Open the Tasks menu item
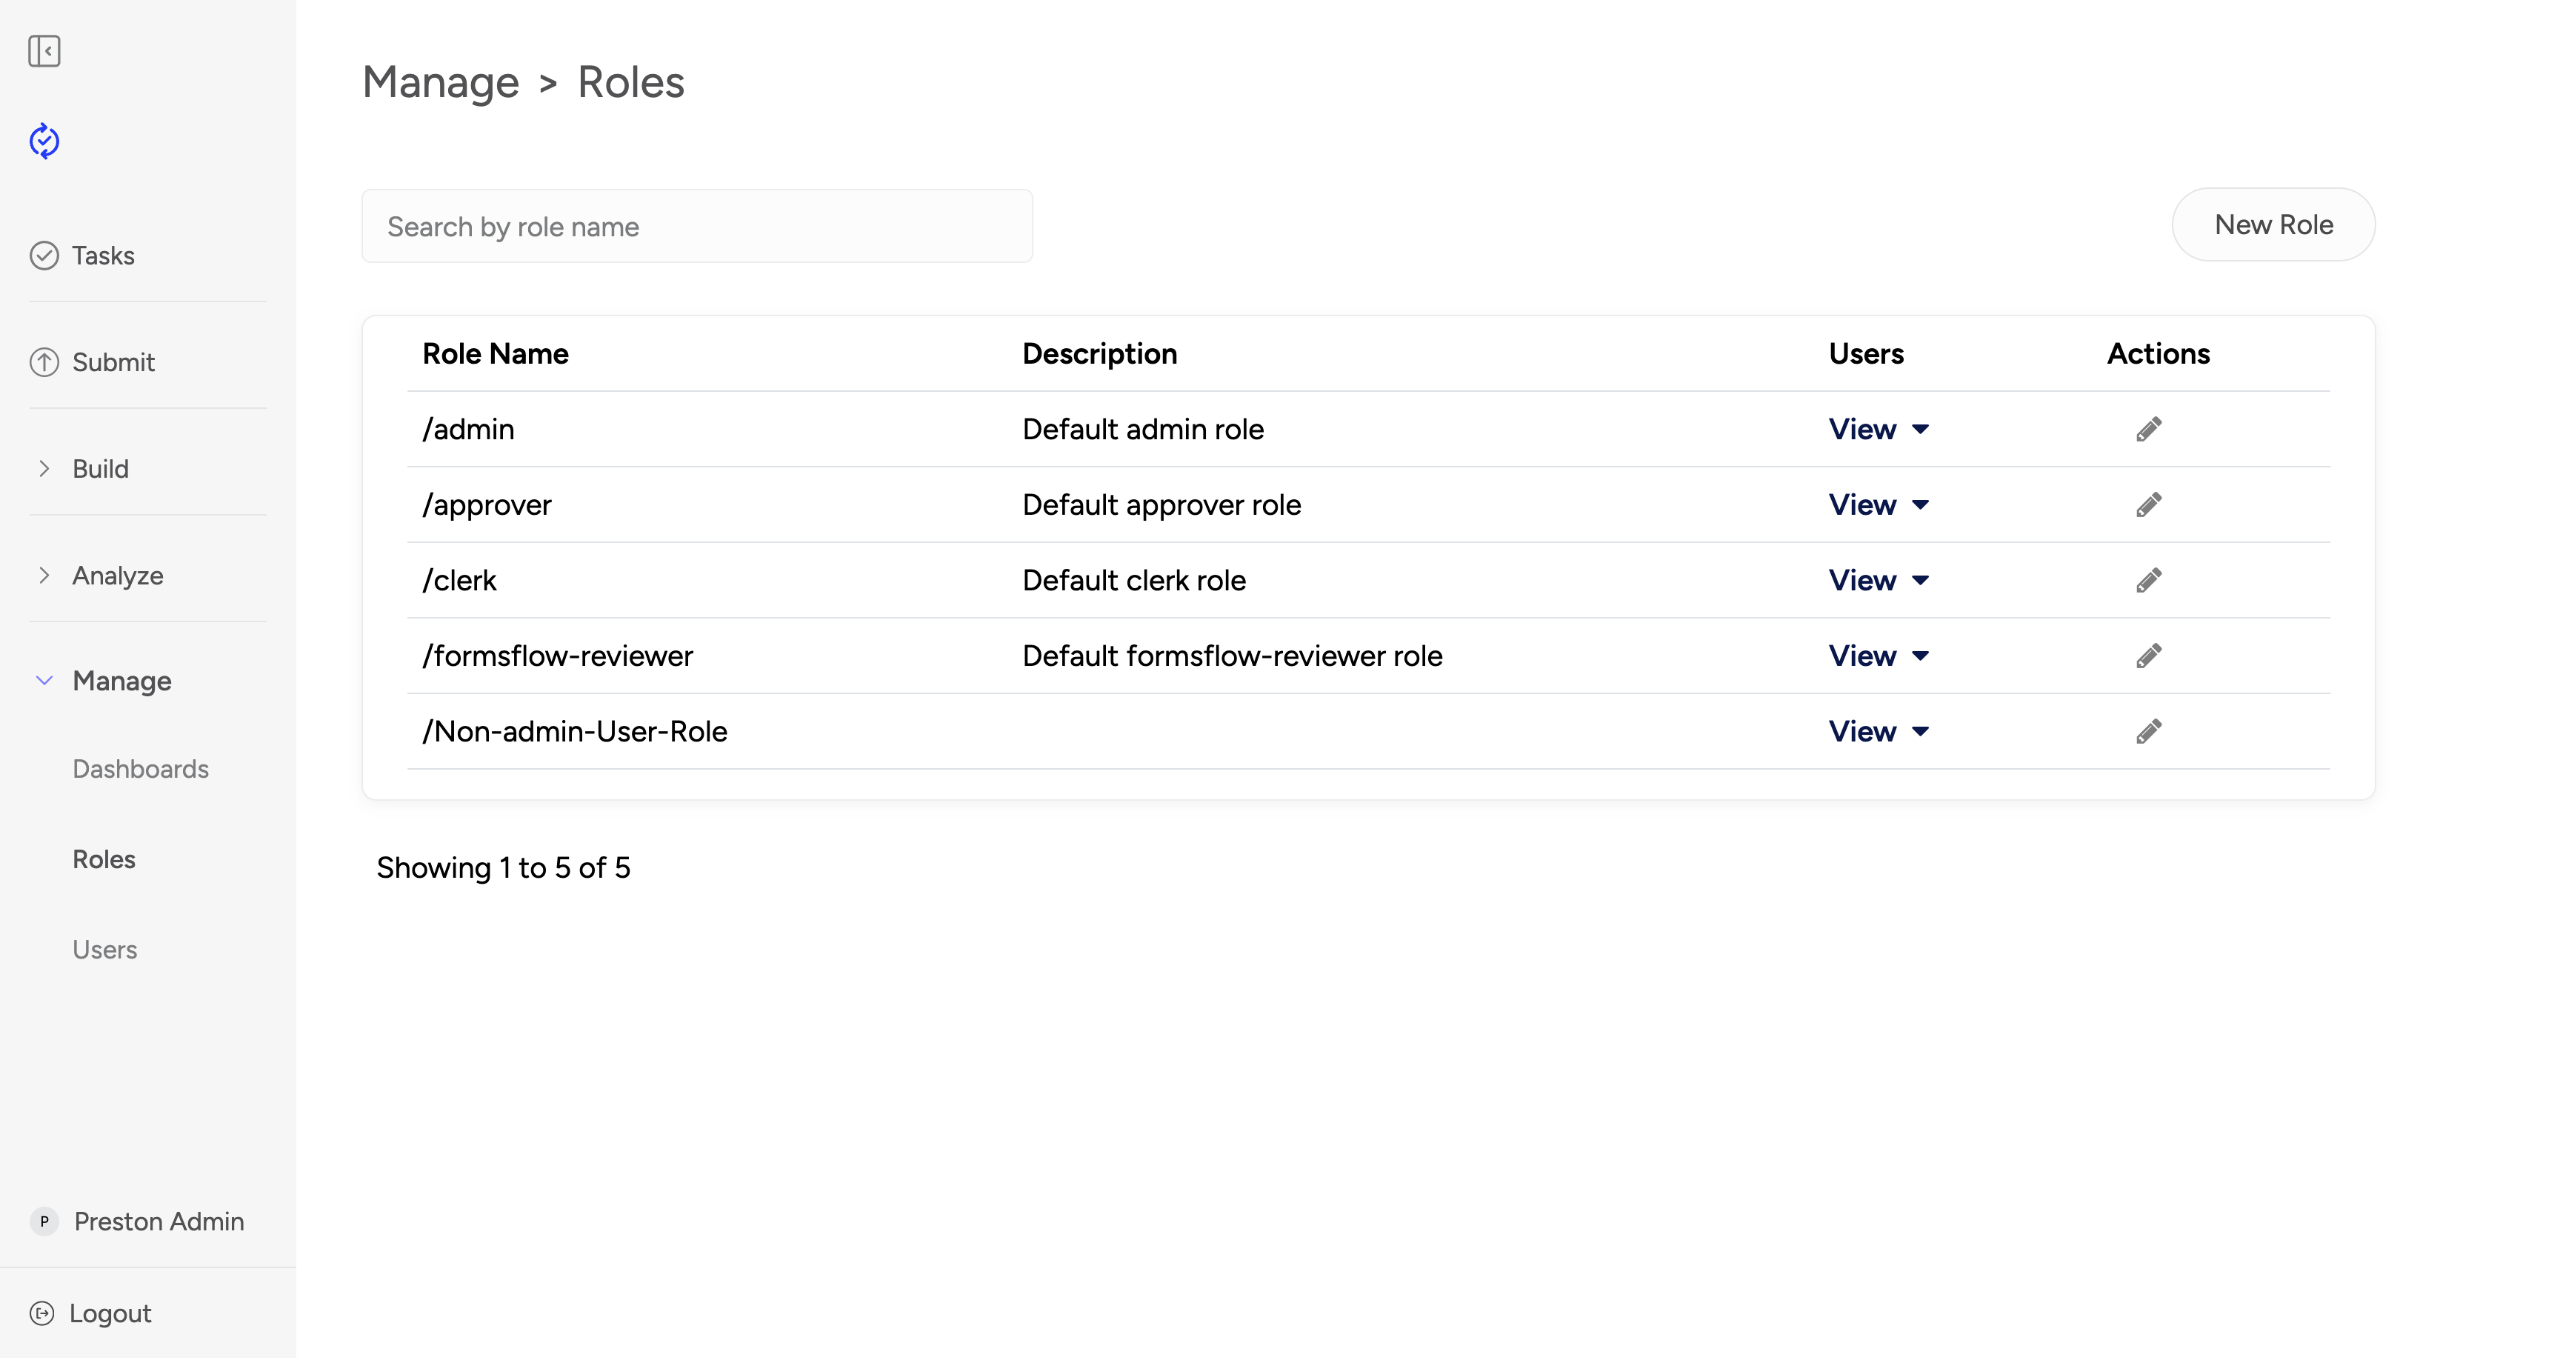Image resolution: width=2560 pixels, height=1358 pixels. click(x=102, y=256)
